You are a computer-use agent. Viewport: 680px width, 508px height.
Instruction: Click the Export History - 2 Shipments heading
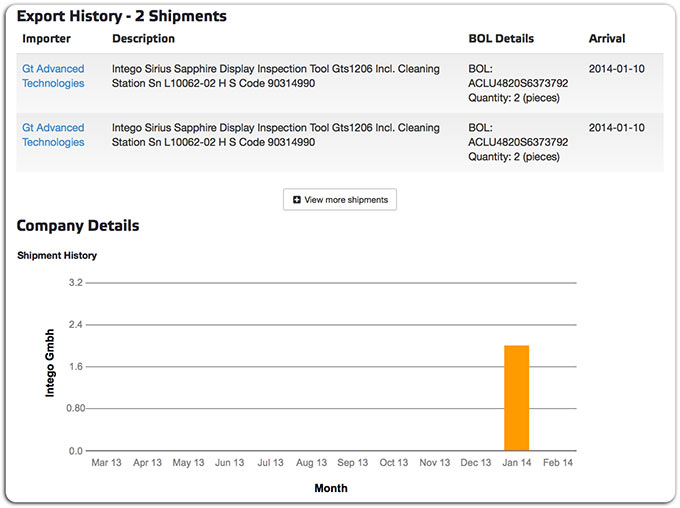[122, 16]
